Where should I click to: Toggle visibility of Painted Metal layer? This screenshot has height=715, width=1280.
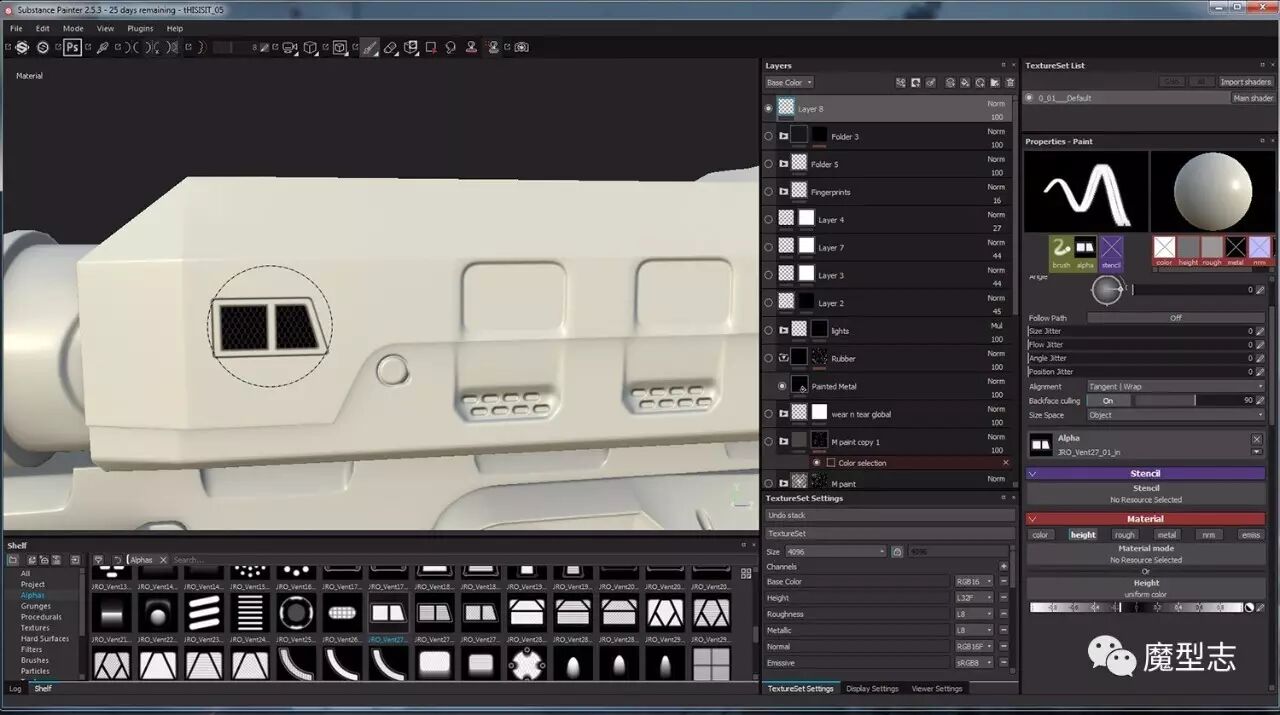[x=782, y=386]
